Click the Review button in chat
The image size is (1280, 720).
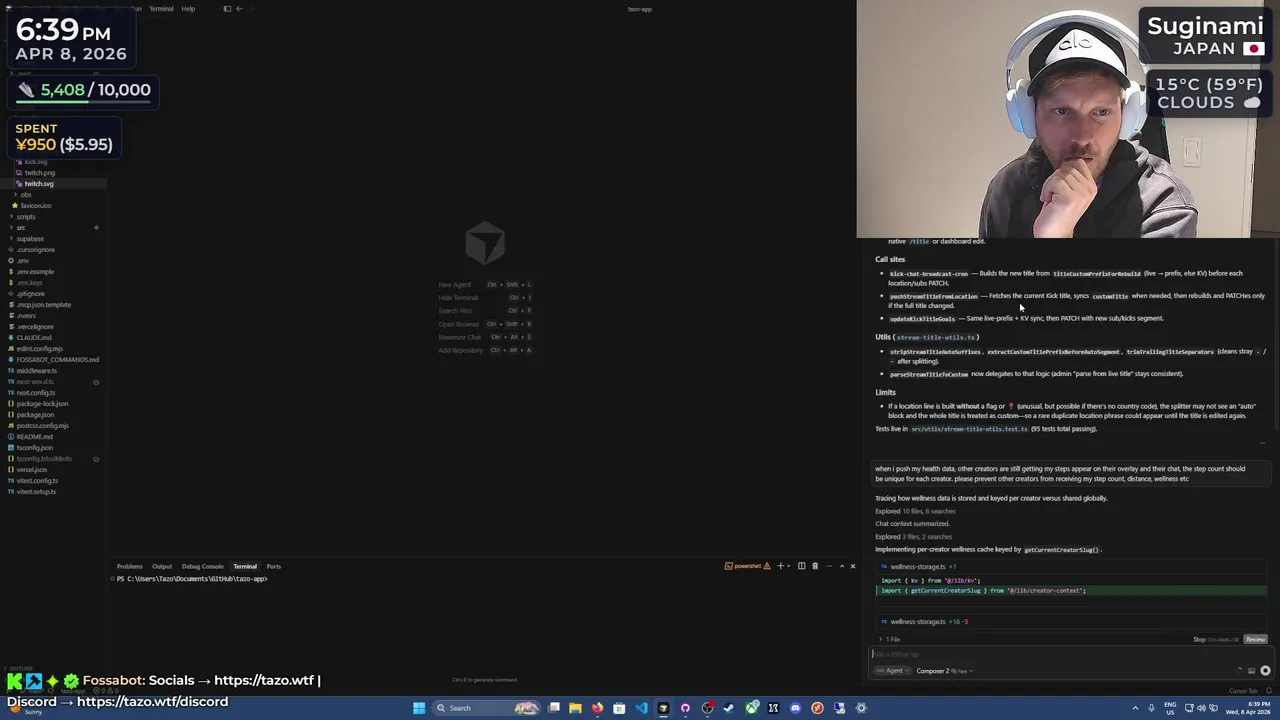1256,640
